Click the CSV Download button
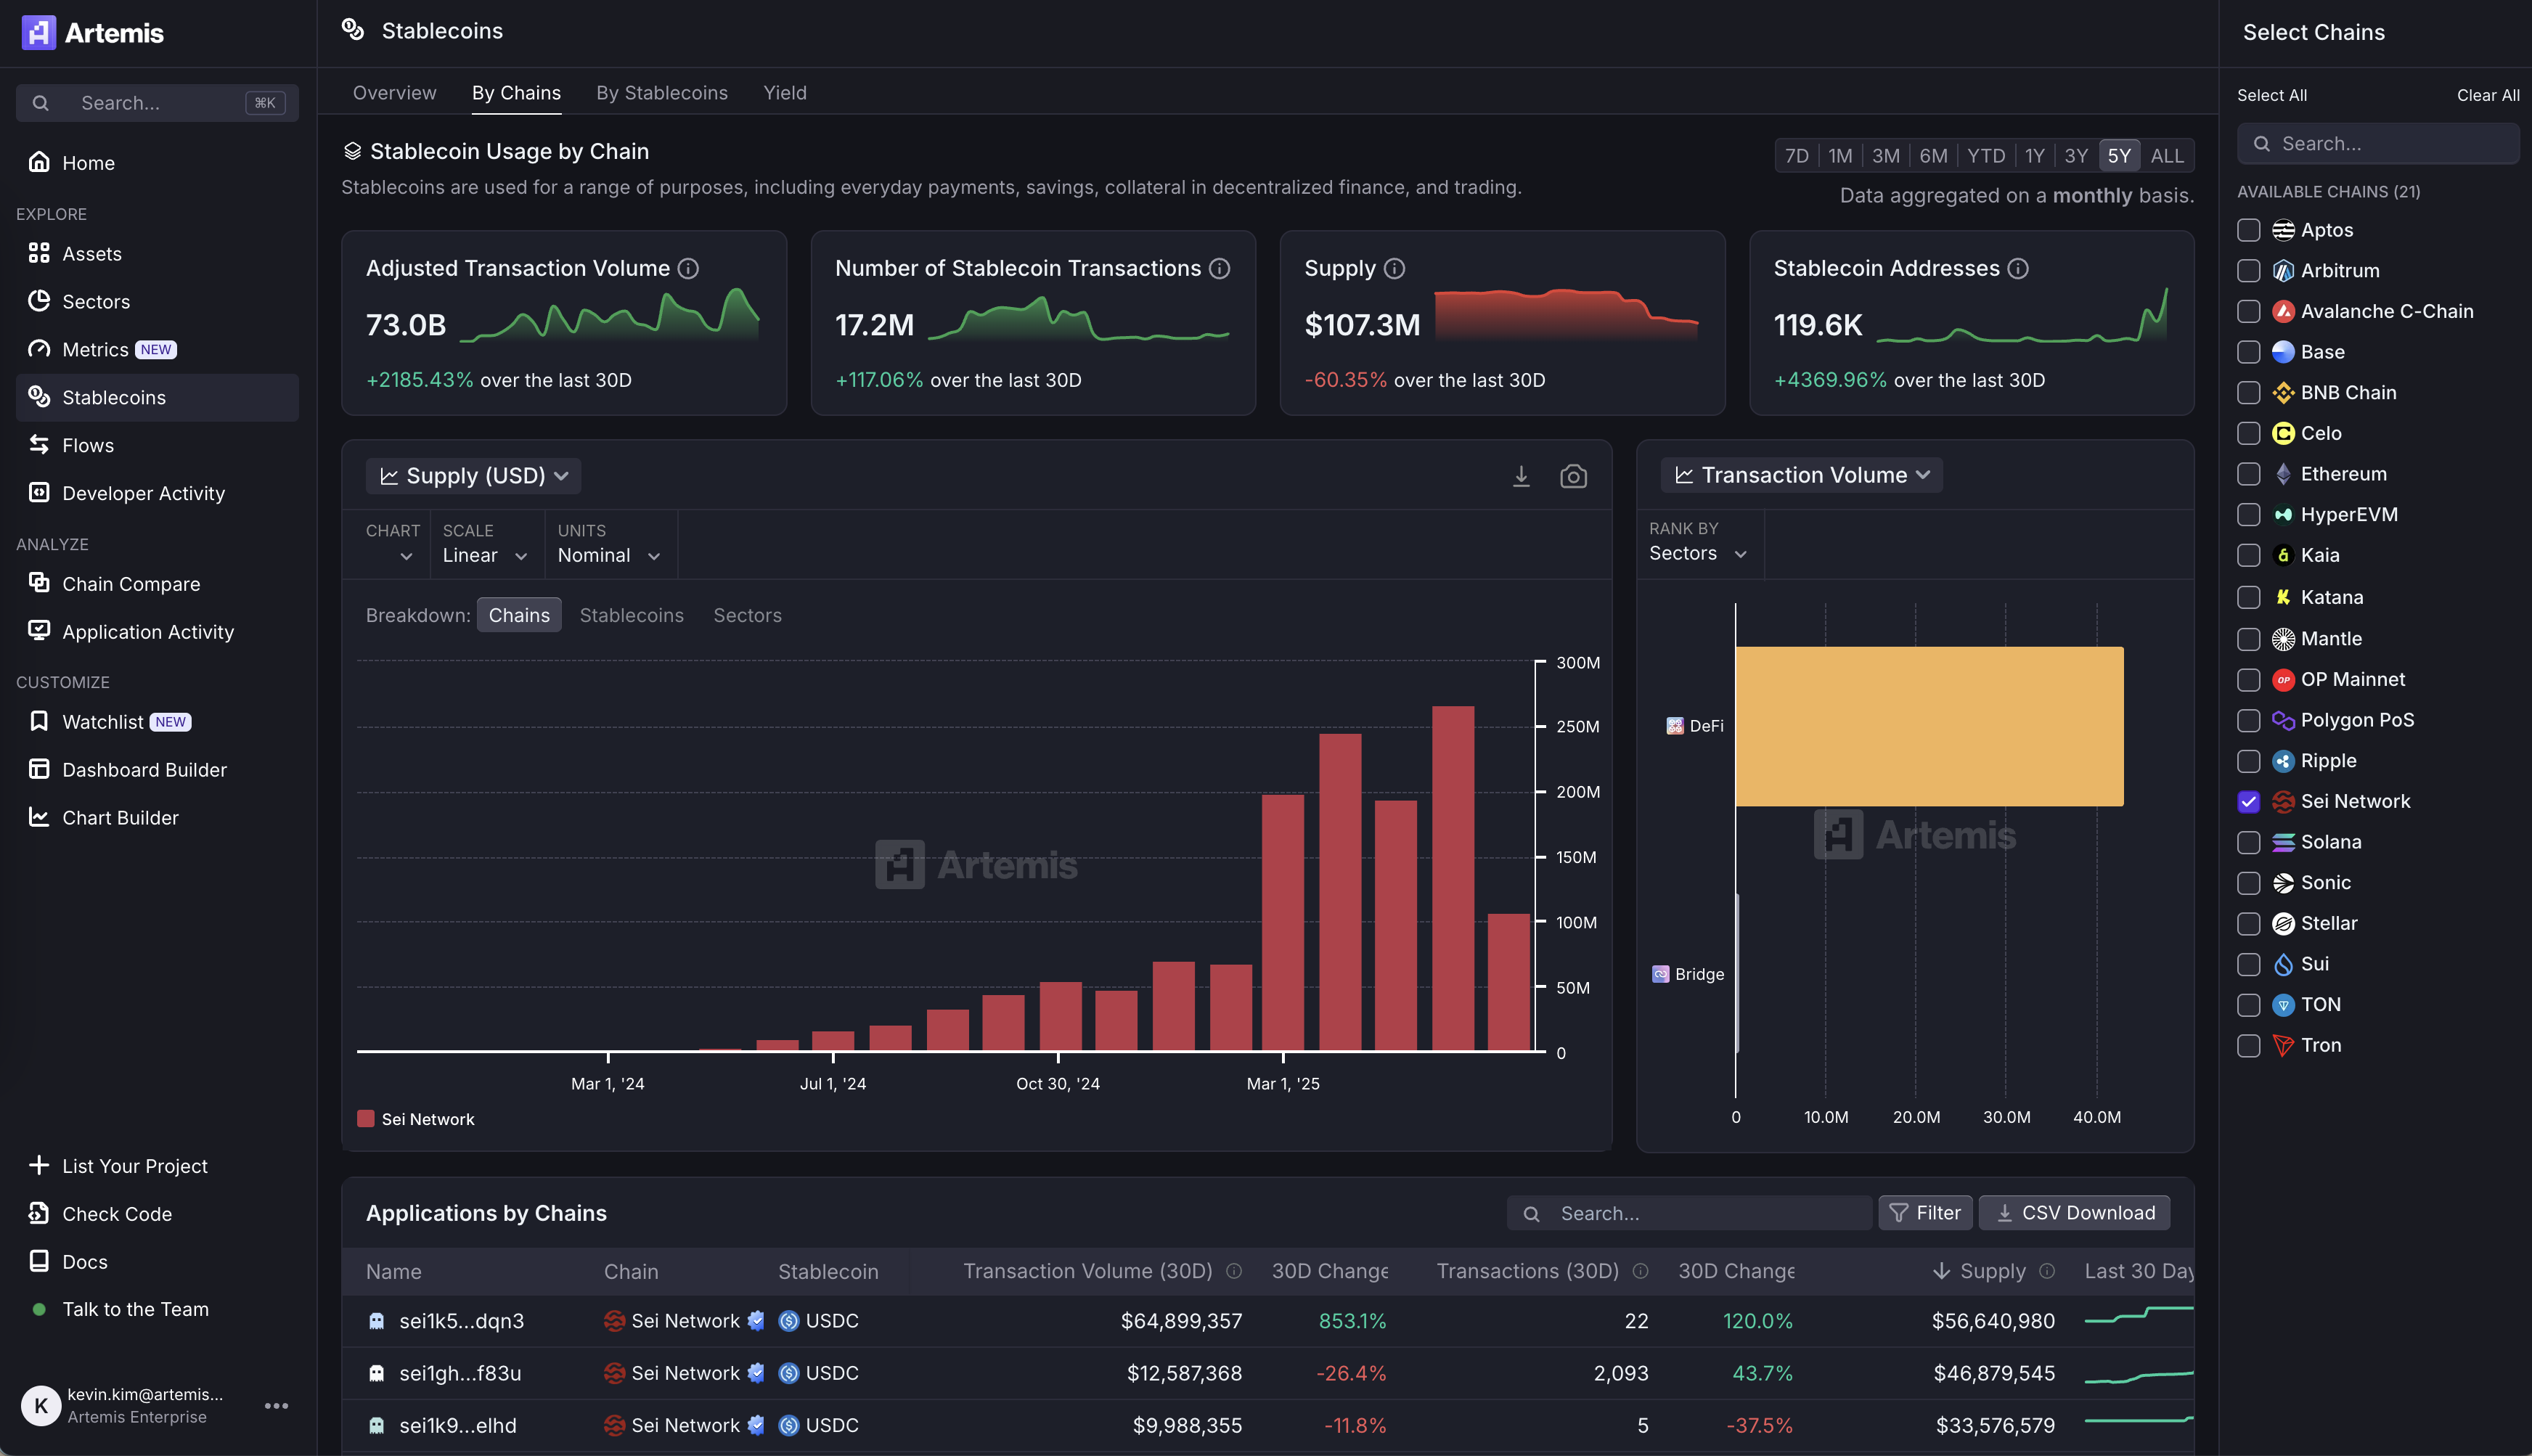This screenshot has width=2532, height=1456. coord(2075,1213)
